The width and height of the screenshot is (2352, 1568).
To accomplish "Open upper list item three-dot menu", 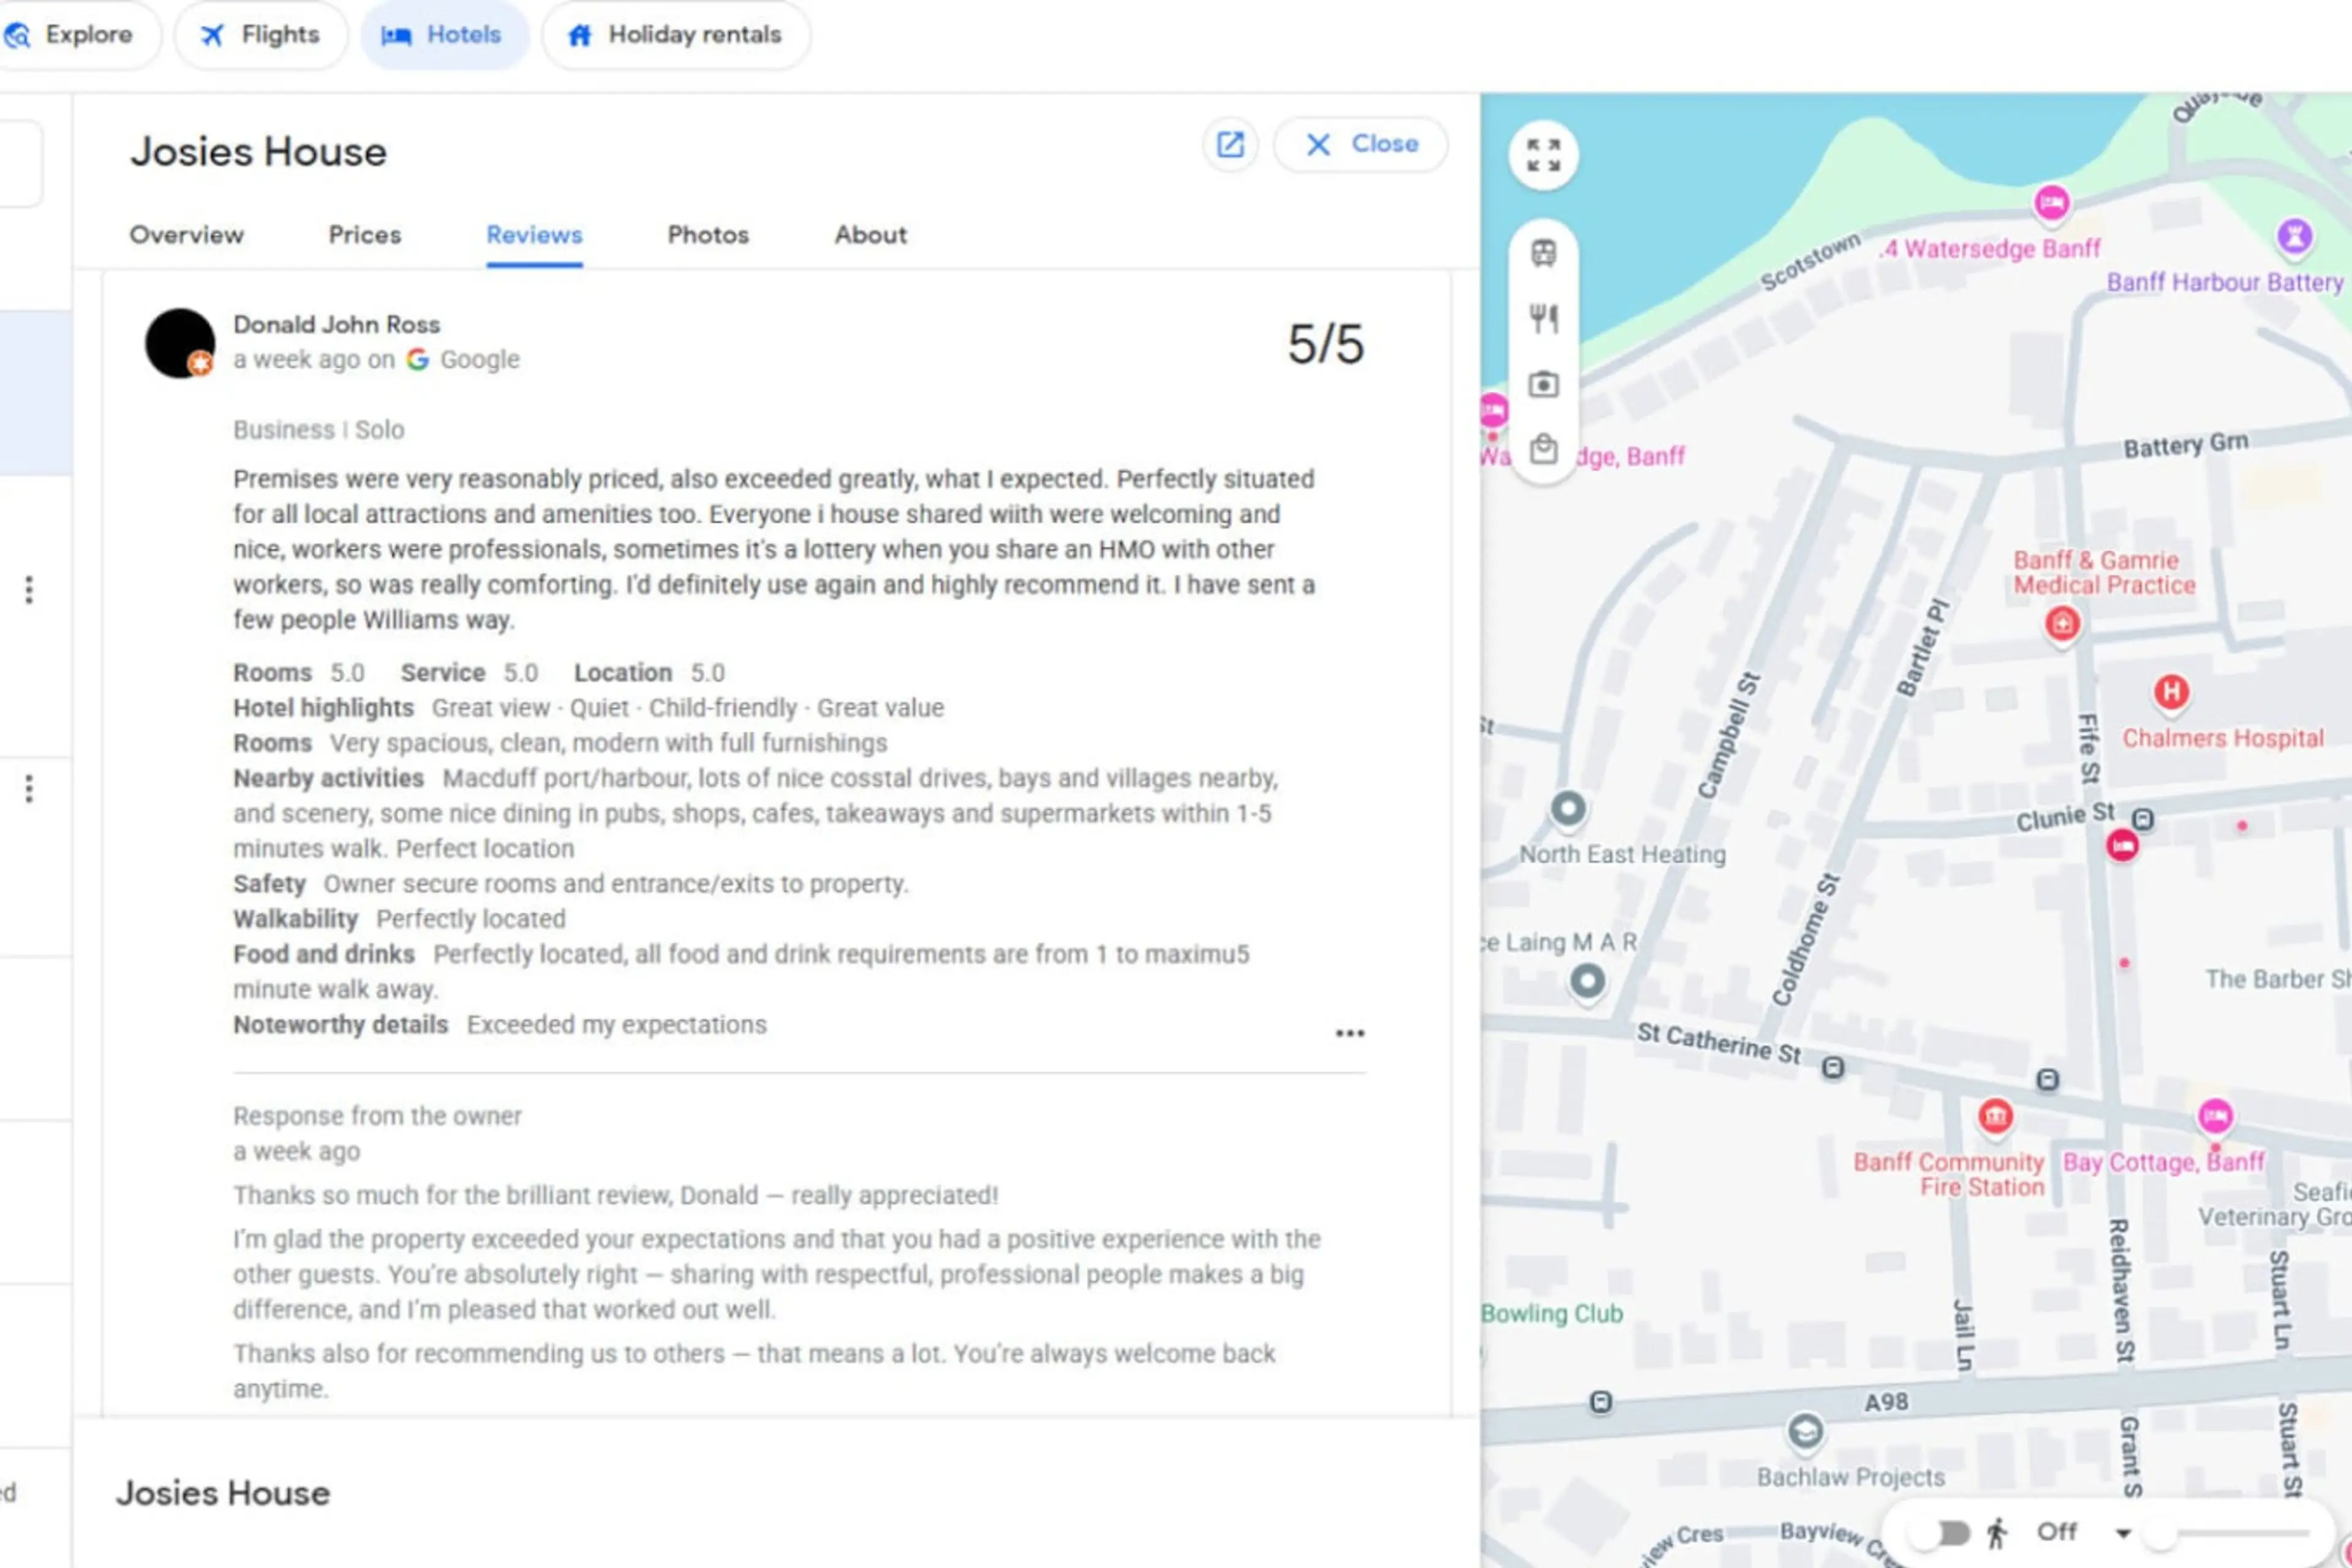I will tap(29, 590).
